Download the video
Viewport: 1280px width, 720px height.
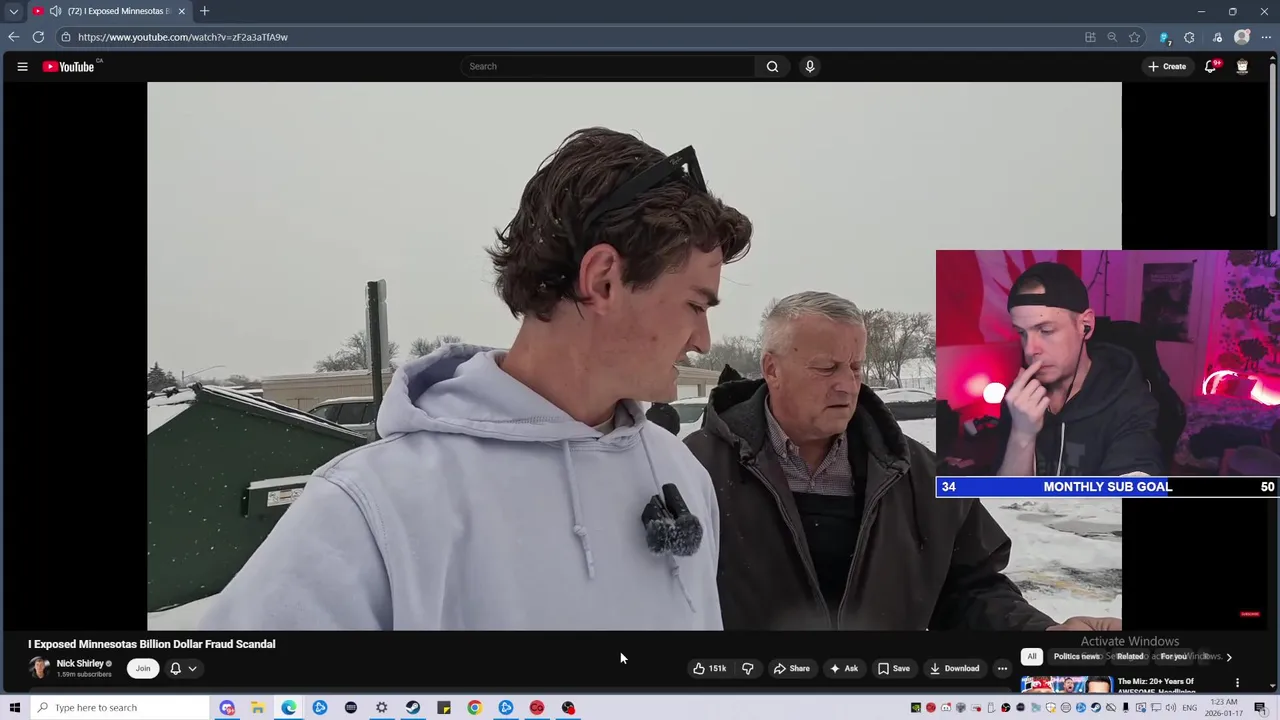tap(954, 668)
